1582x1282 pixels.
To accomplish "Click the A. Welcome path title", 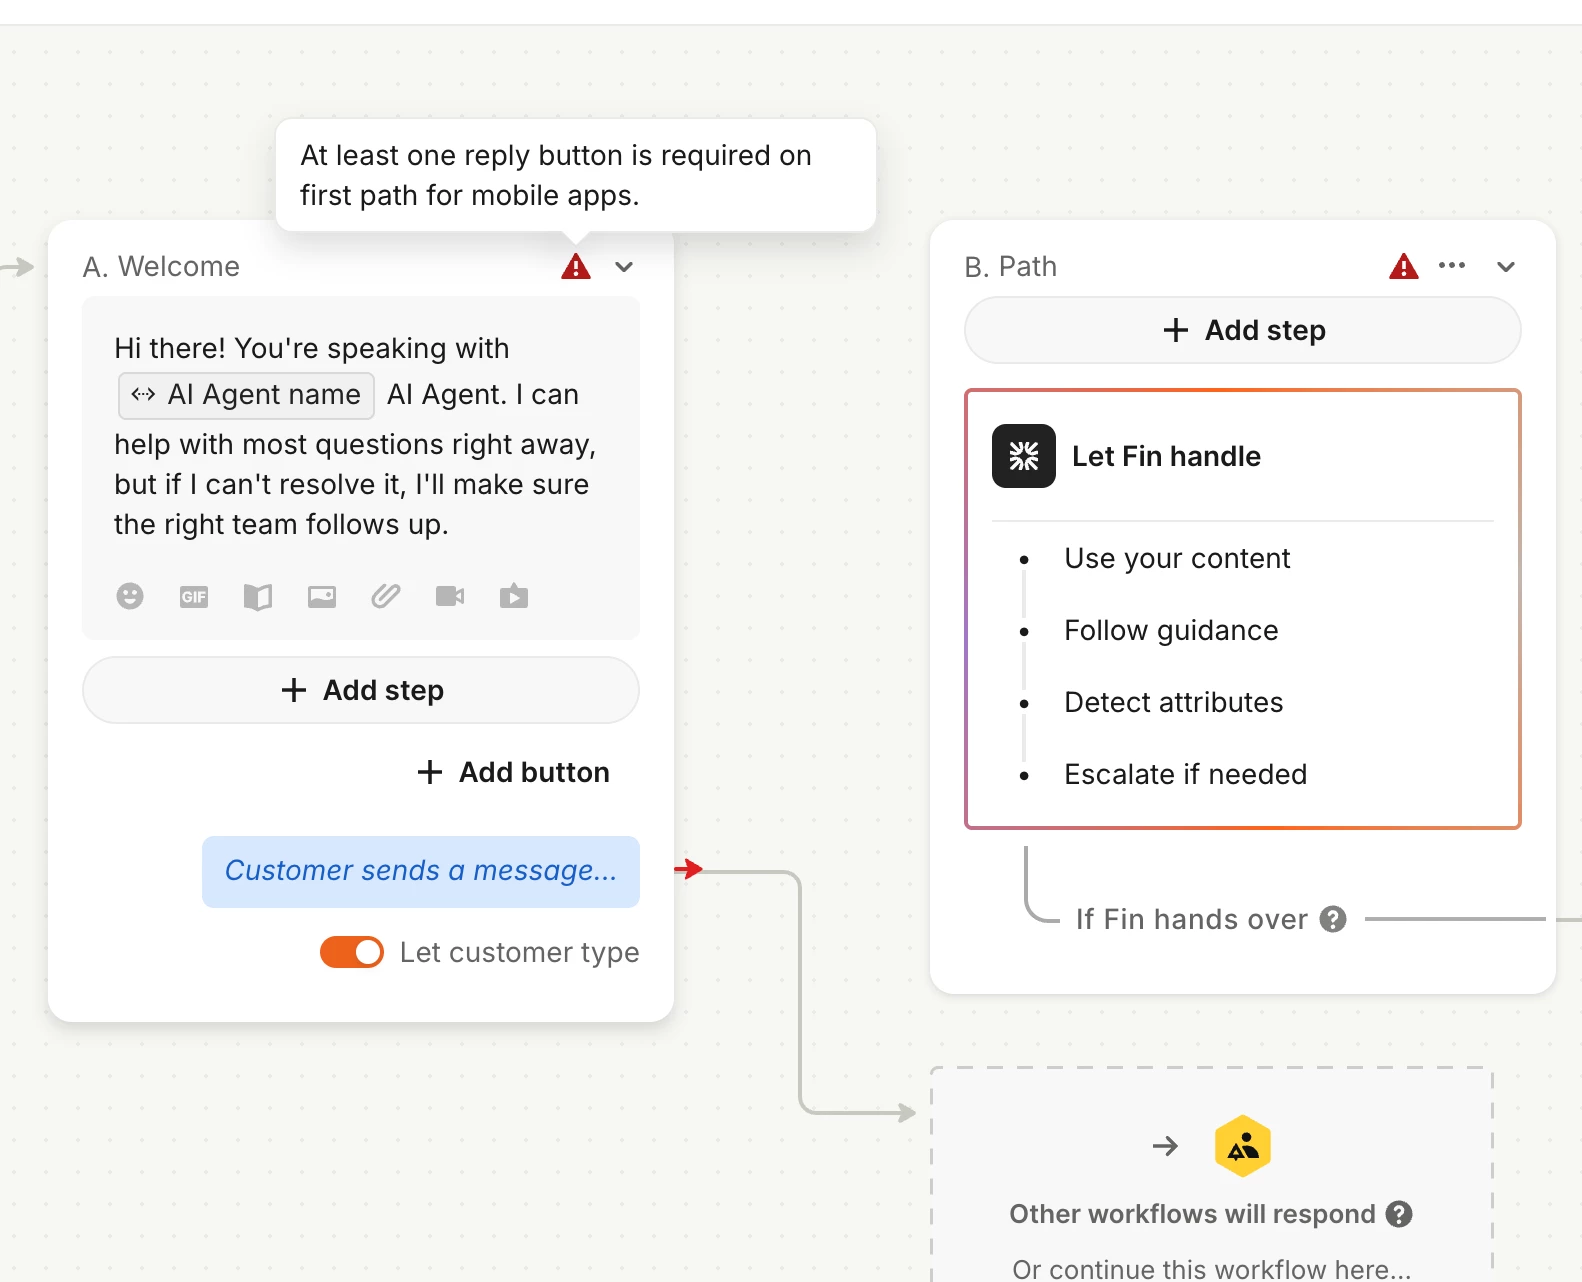I will pyautogui.click(x=161, y=266).
